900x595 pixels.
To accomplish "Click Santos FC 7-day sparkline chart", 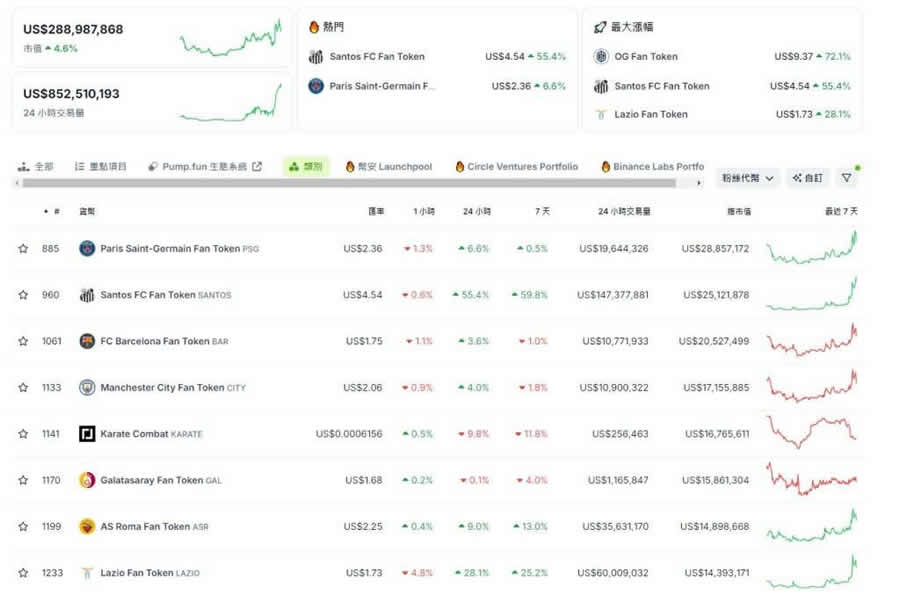I will 812,294.
